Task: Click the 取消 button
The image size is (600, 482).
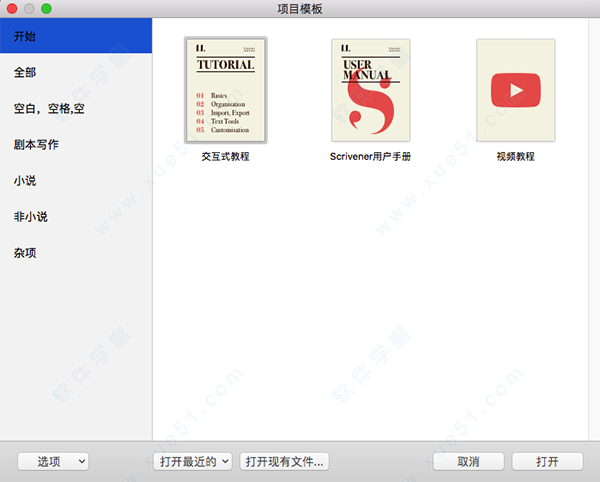Action: tap(468, 461)
